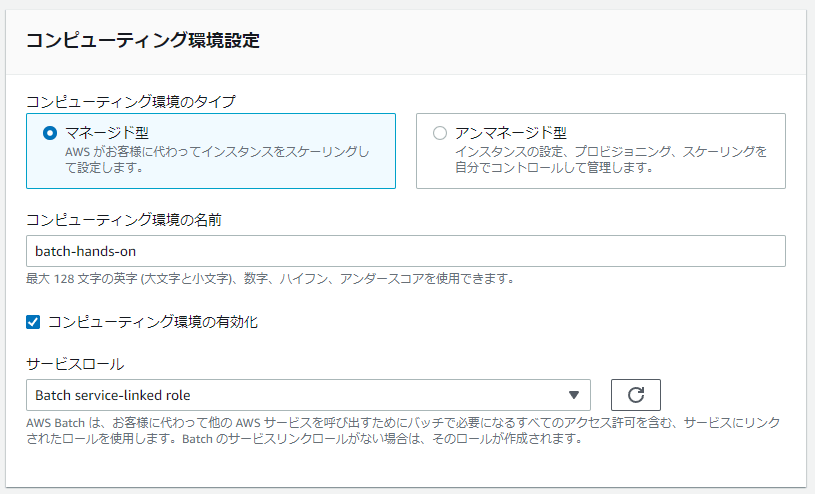This screenshot has width=815, height=494.
Task: Click the unmanaged type description text
Action: [611, 160]
